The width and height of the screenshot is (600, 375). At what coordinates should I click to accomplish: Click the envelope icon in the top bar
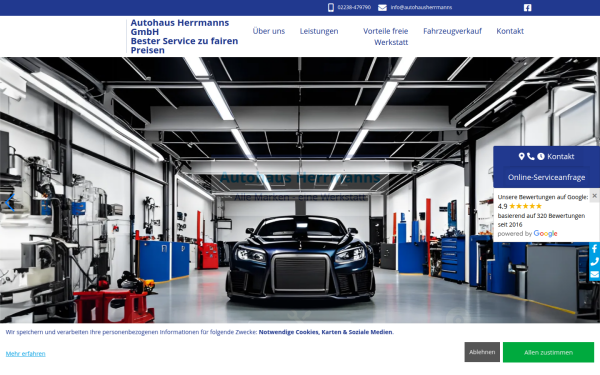coord(382,8)
